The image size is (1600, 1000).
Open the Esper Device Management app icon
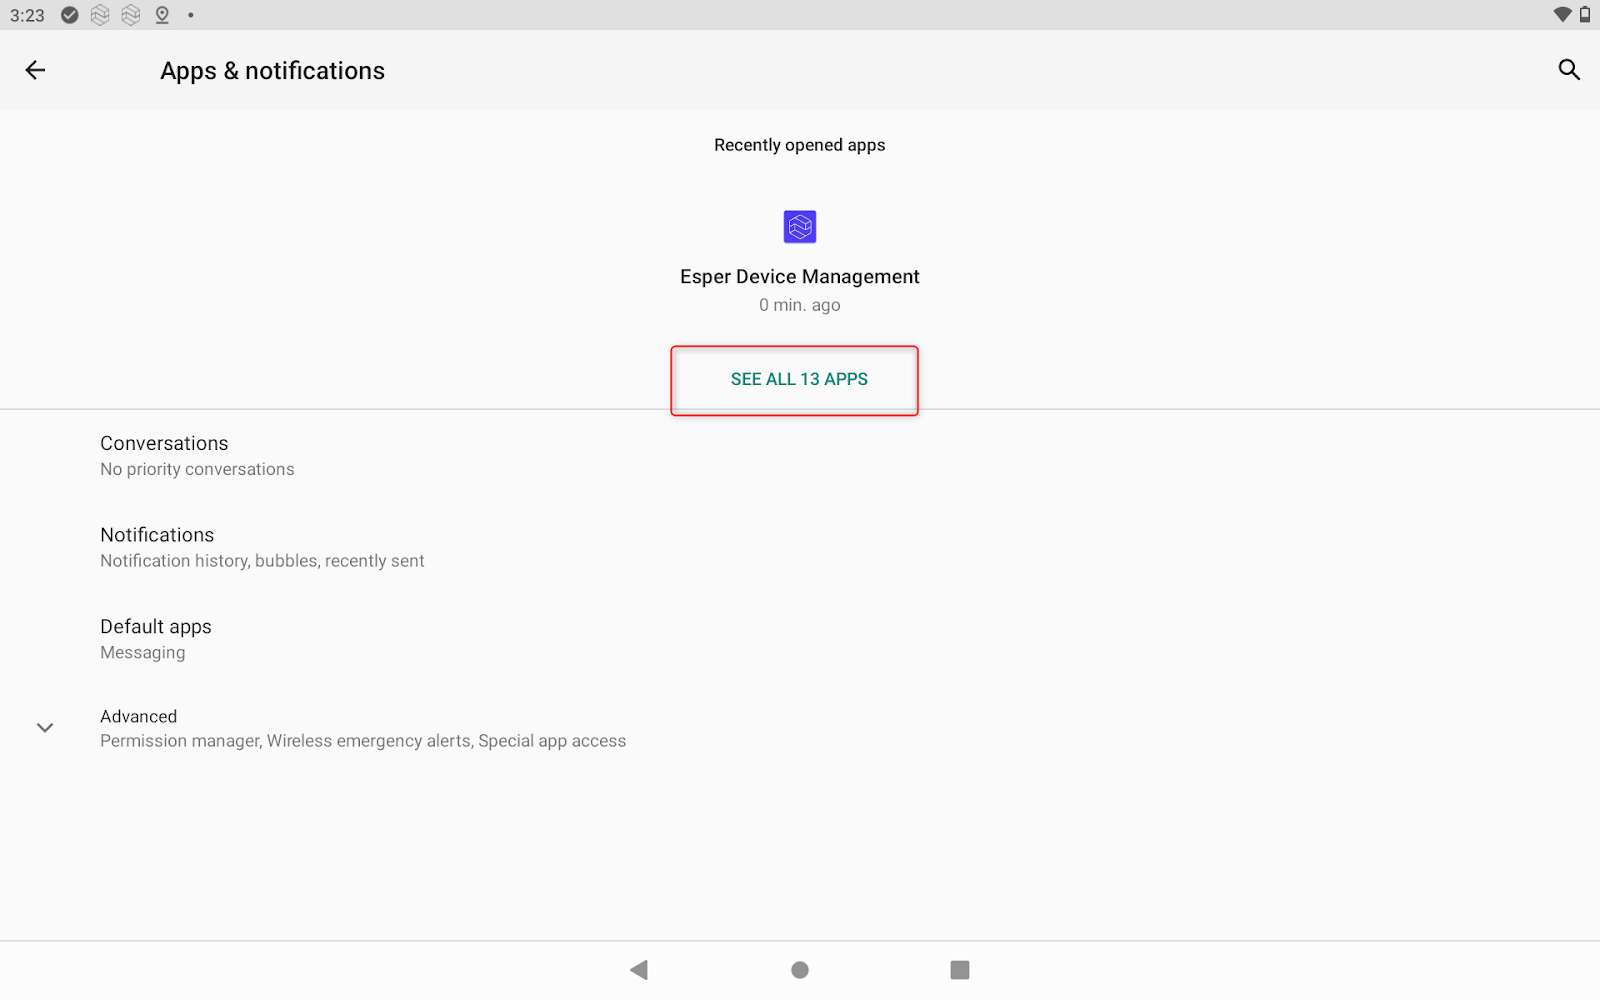800,227
